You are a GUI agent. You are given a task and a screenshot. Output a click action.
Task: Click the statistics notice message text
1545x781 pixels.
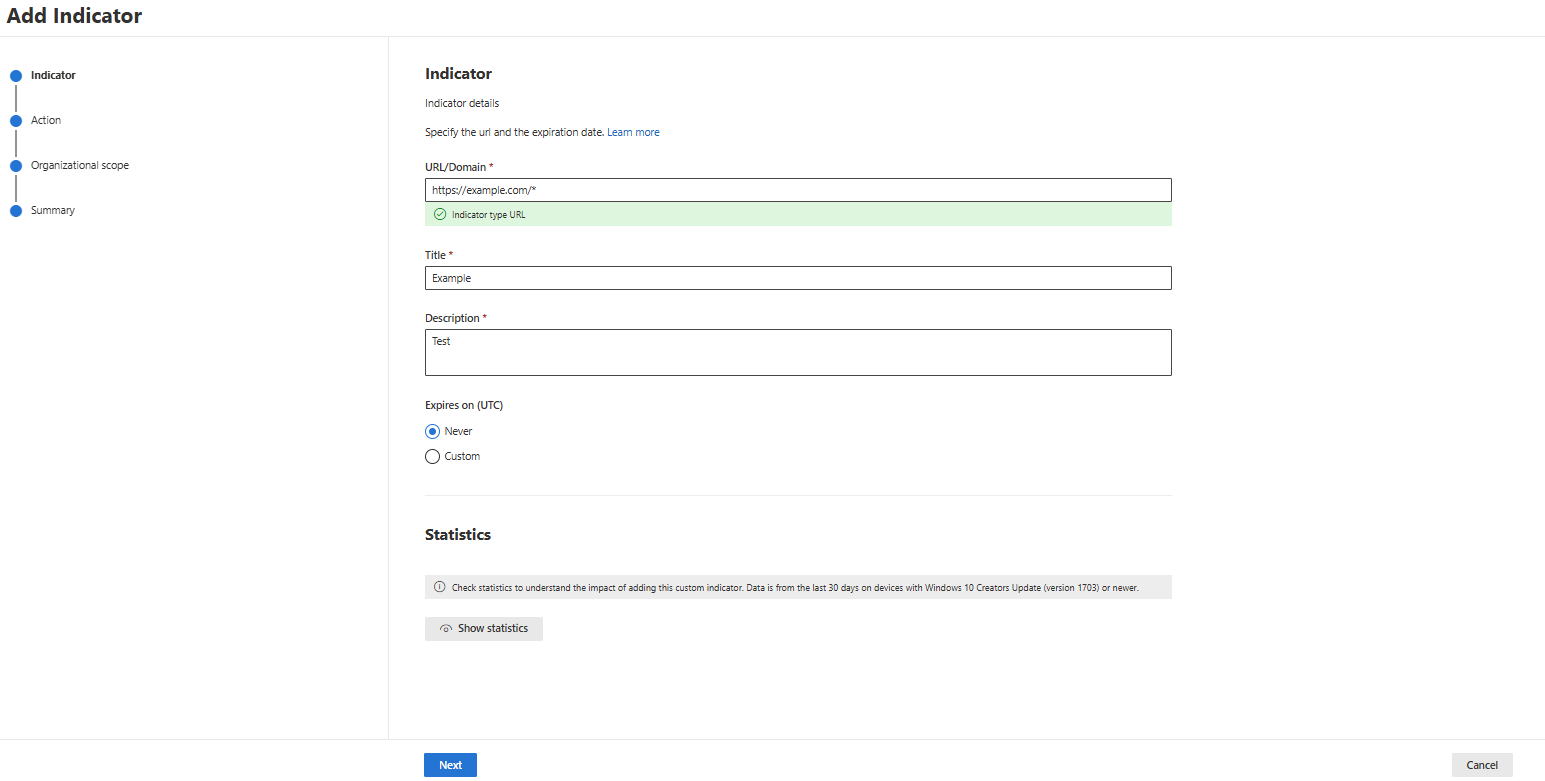(795, 588)
